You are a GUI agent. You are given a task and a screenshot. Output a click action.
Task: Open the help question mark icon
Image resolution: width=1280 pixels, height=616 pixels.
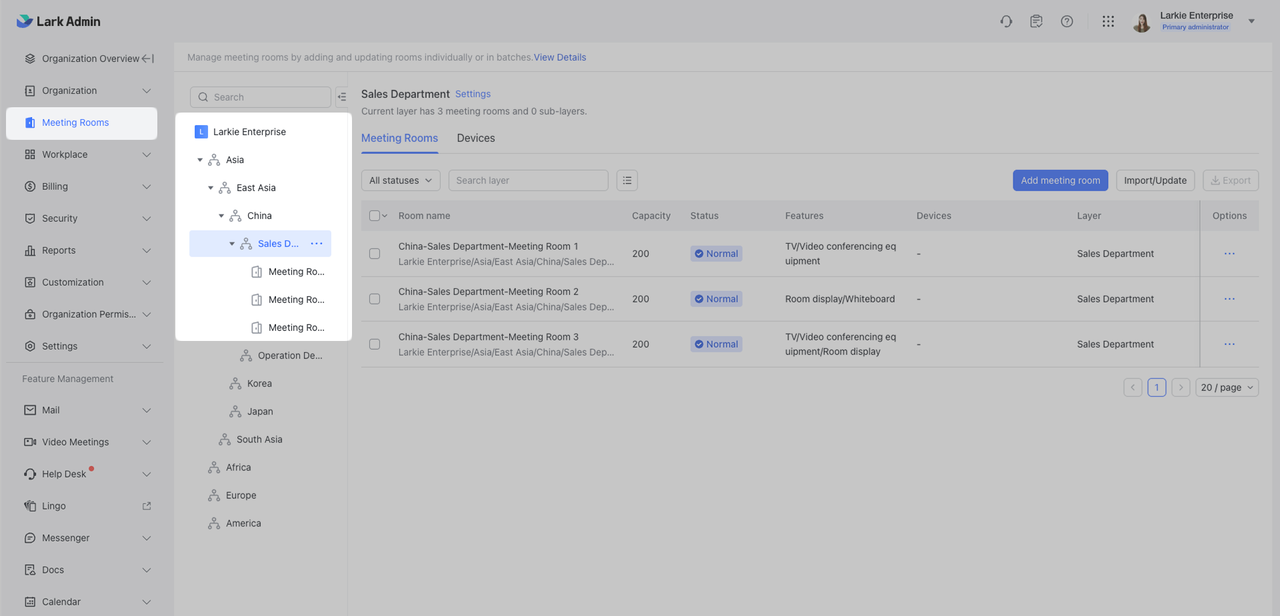point(1067,21)
